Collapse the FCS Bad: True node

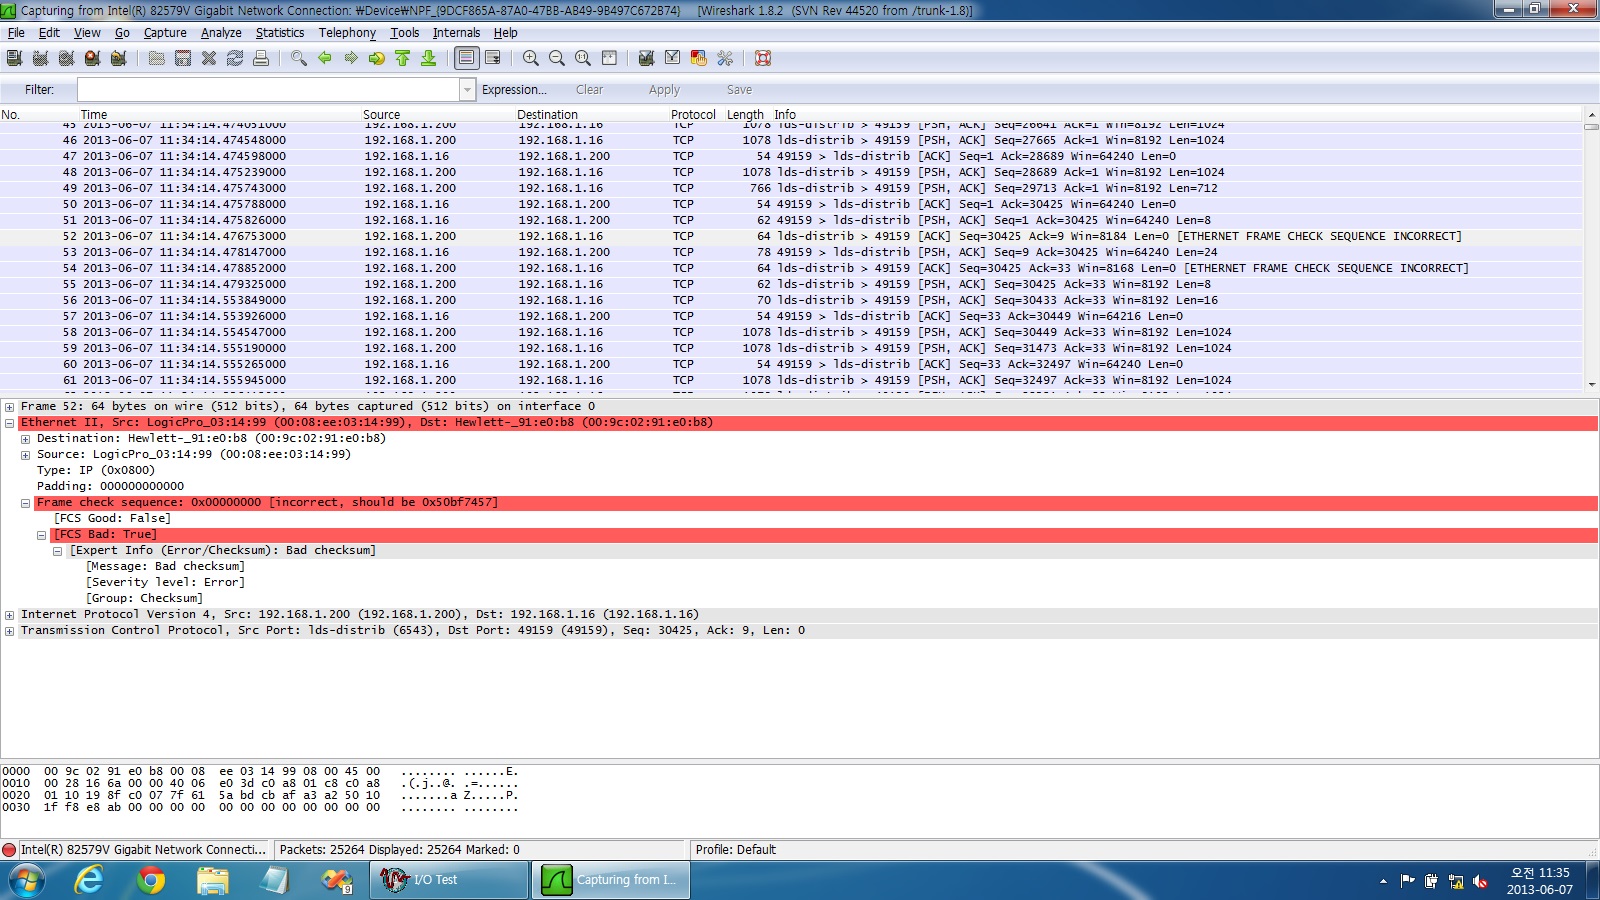41,535
